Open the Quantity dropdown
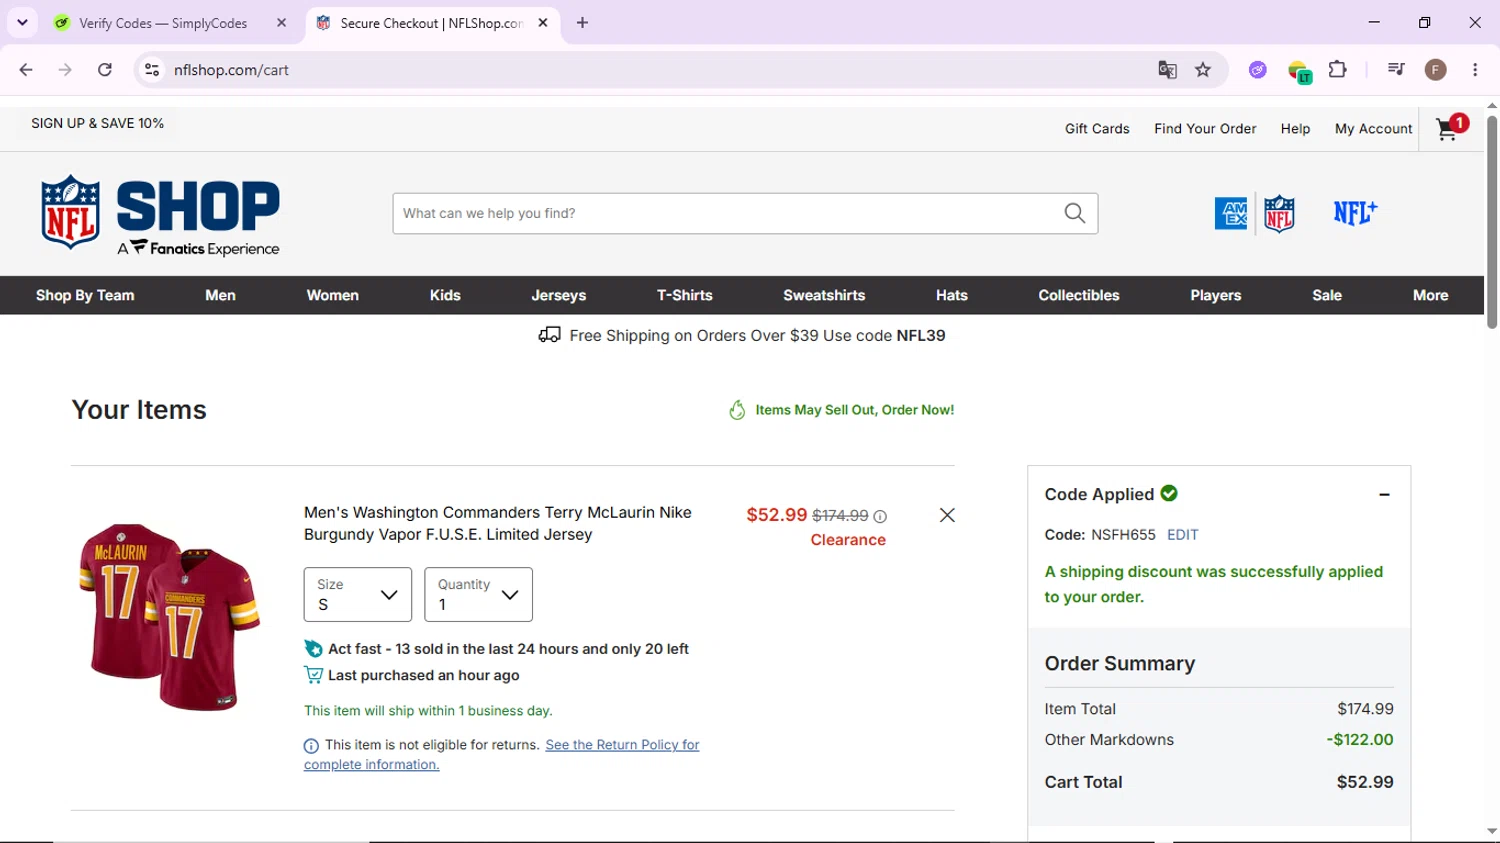The height and width of the screenshot is (843, 1500). coord(478,594)
